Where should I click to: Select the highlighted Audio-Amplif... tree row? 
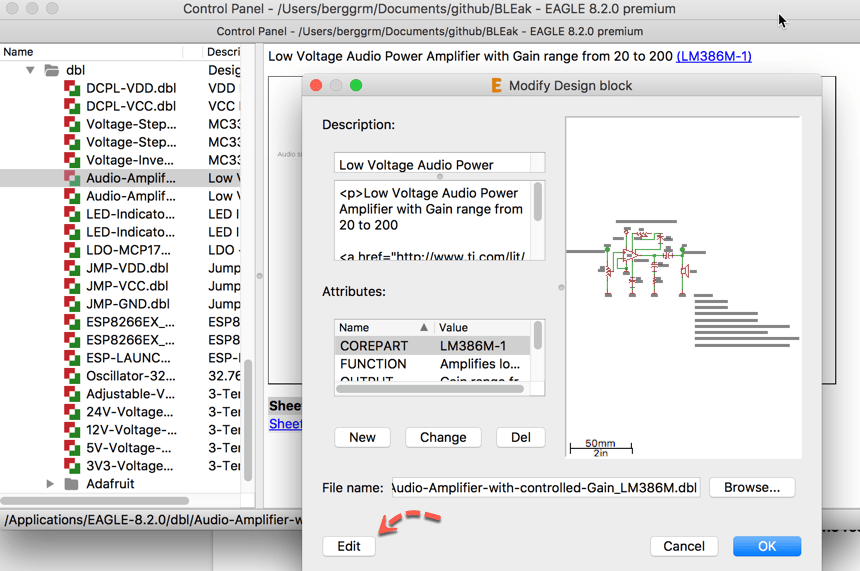[x=120, y=178]
